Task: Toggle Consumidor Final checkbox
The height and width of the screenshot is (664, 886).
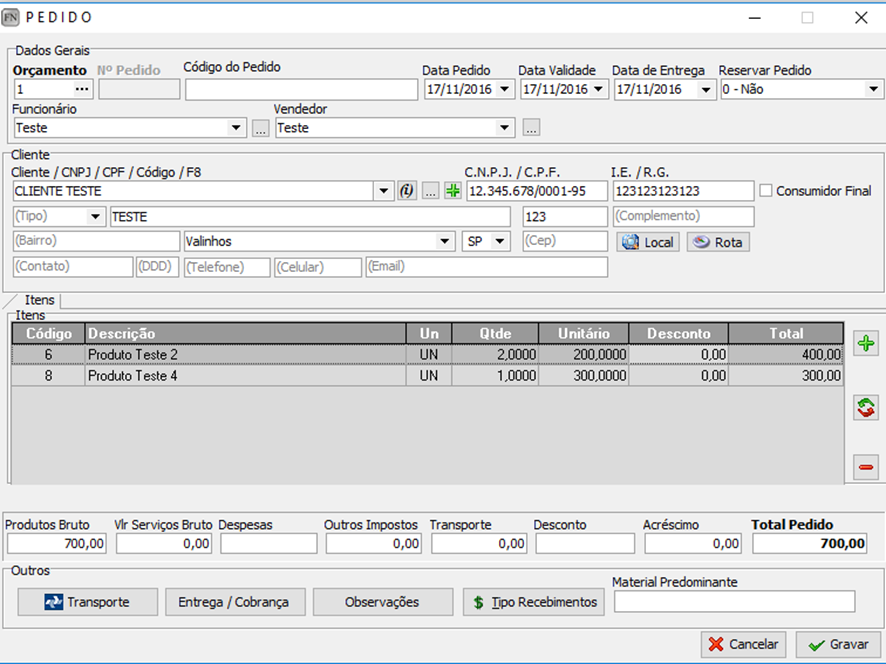Action: point(766,191)
